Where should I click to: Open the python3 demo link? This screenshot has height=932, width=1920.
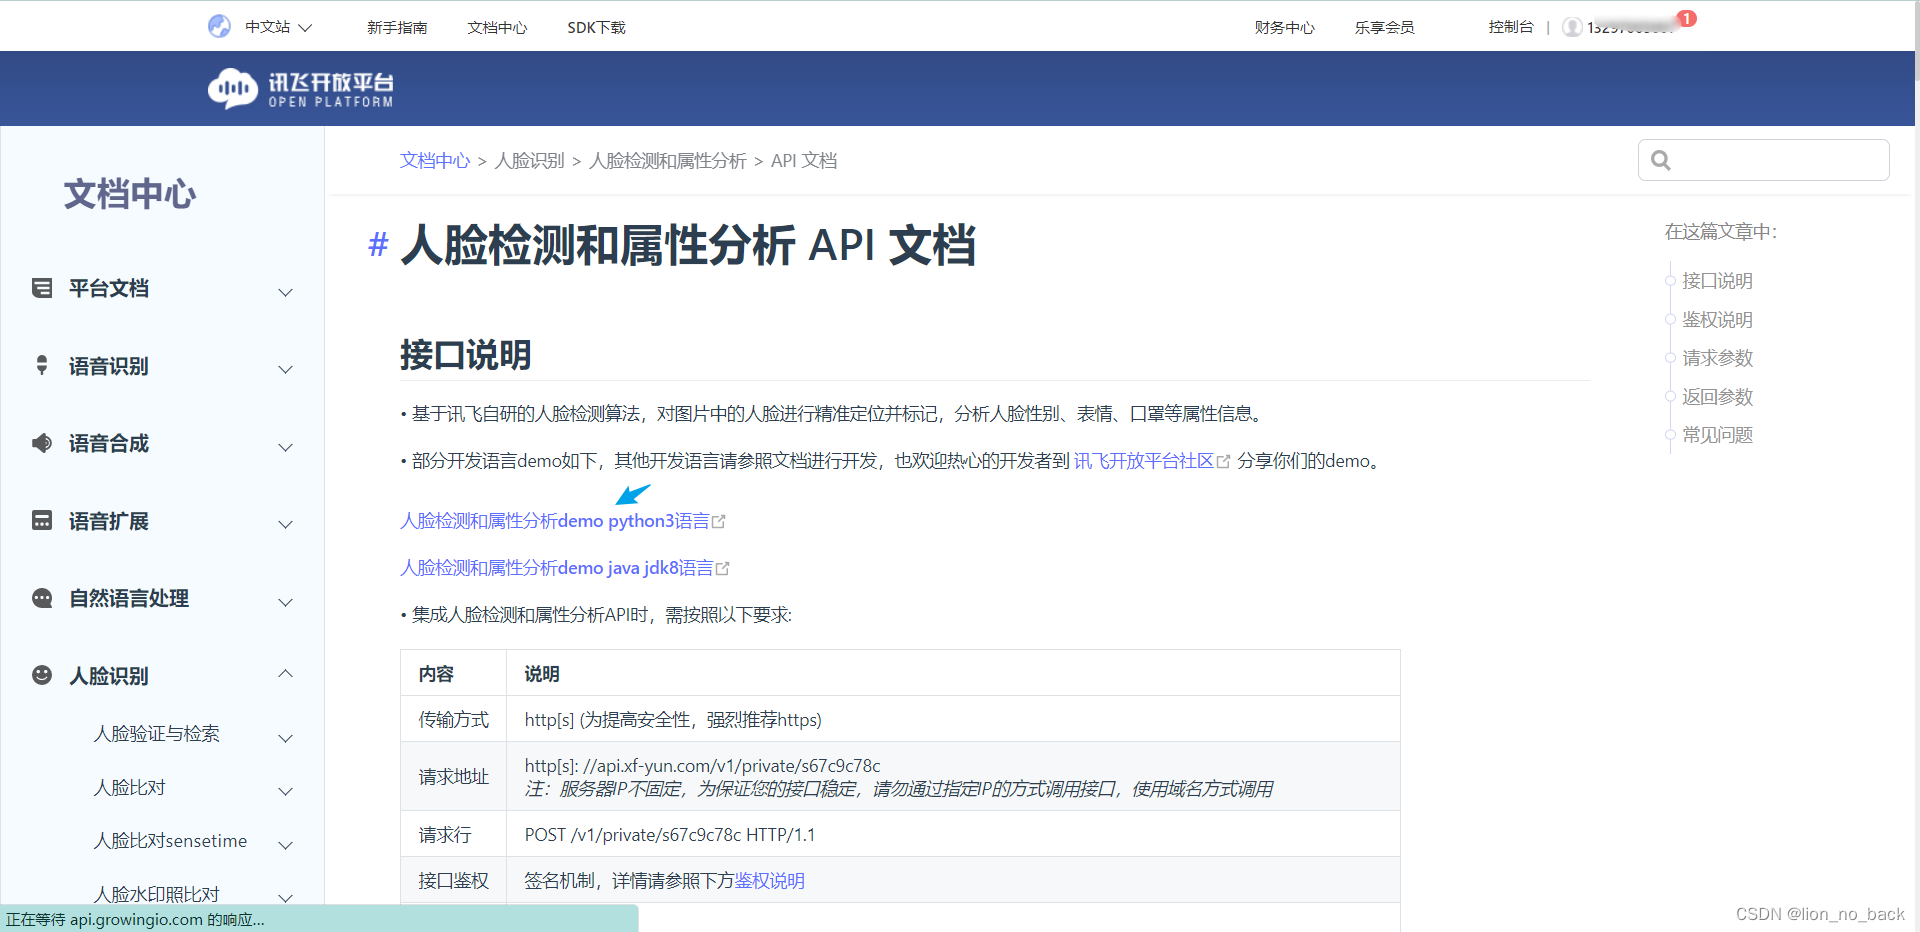[554, 521]
